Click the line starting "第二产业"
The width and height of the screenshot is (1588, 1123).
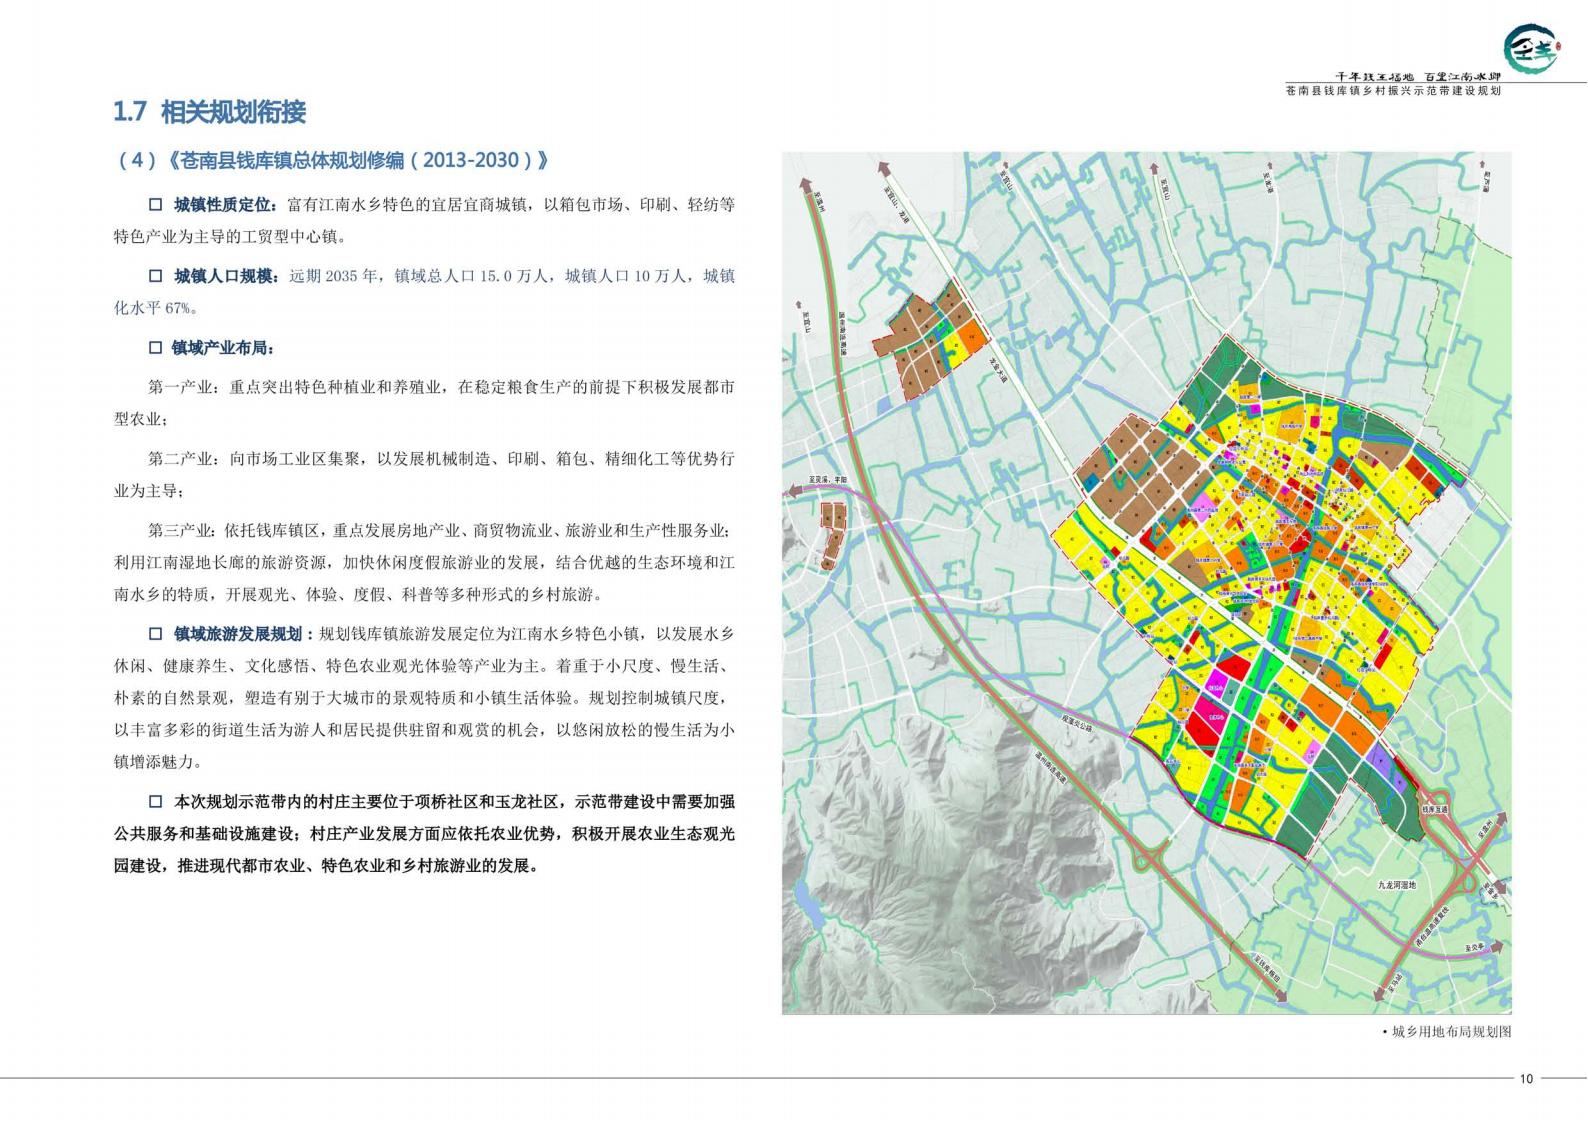pyautogui.click(x=441, y=459)
